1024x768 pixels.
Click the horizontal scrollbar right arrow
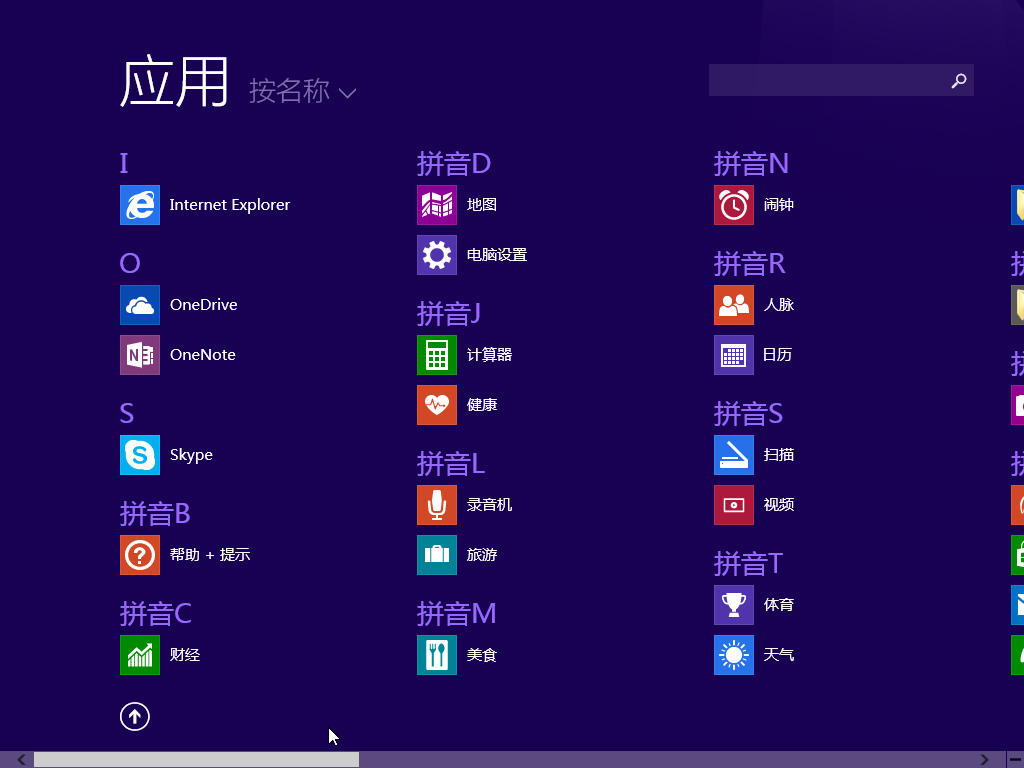985,760
